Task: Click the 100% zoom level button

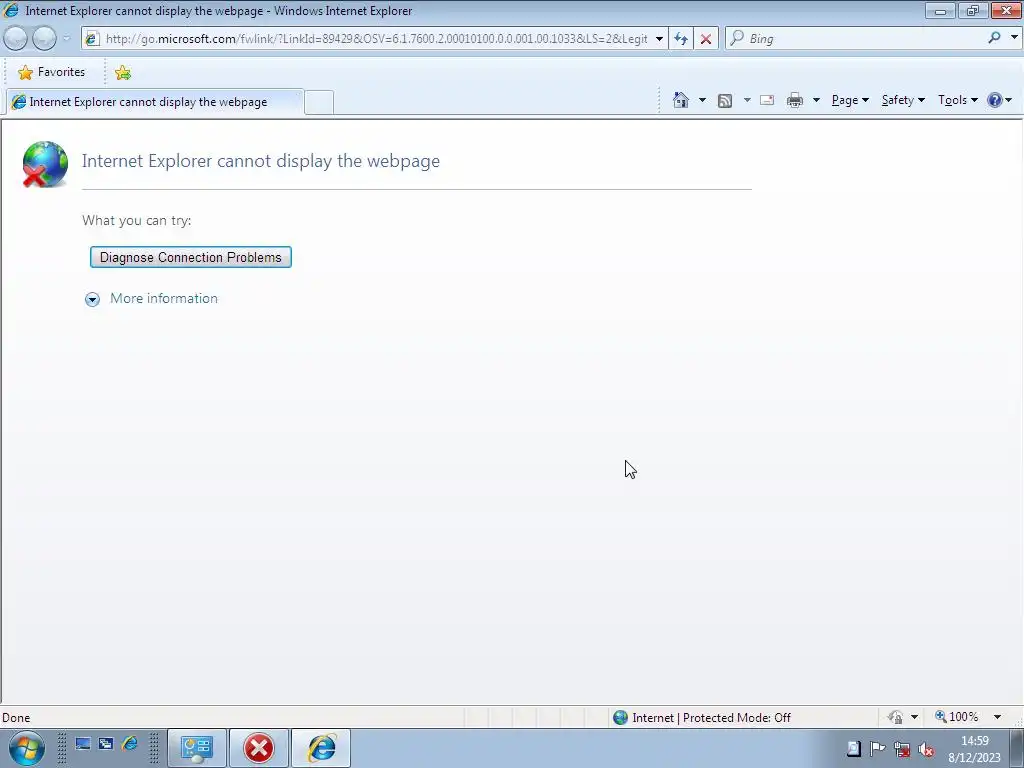Action: pyautogui.click(x=957, y=717)
